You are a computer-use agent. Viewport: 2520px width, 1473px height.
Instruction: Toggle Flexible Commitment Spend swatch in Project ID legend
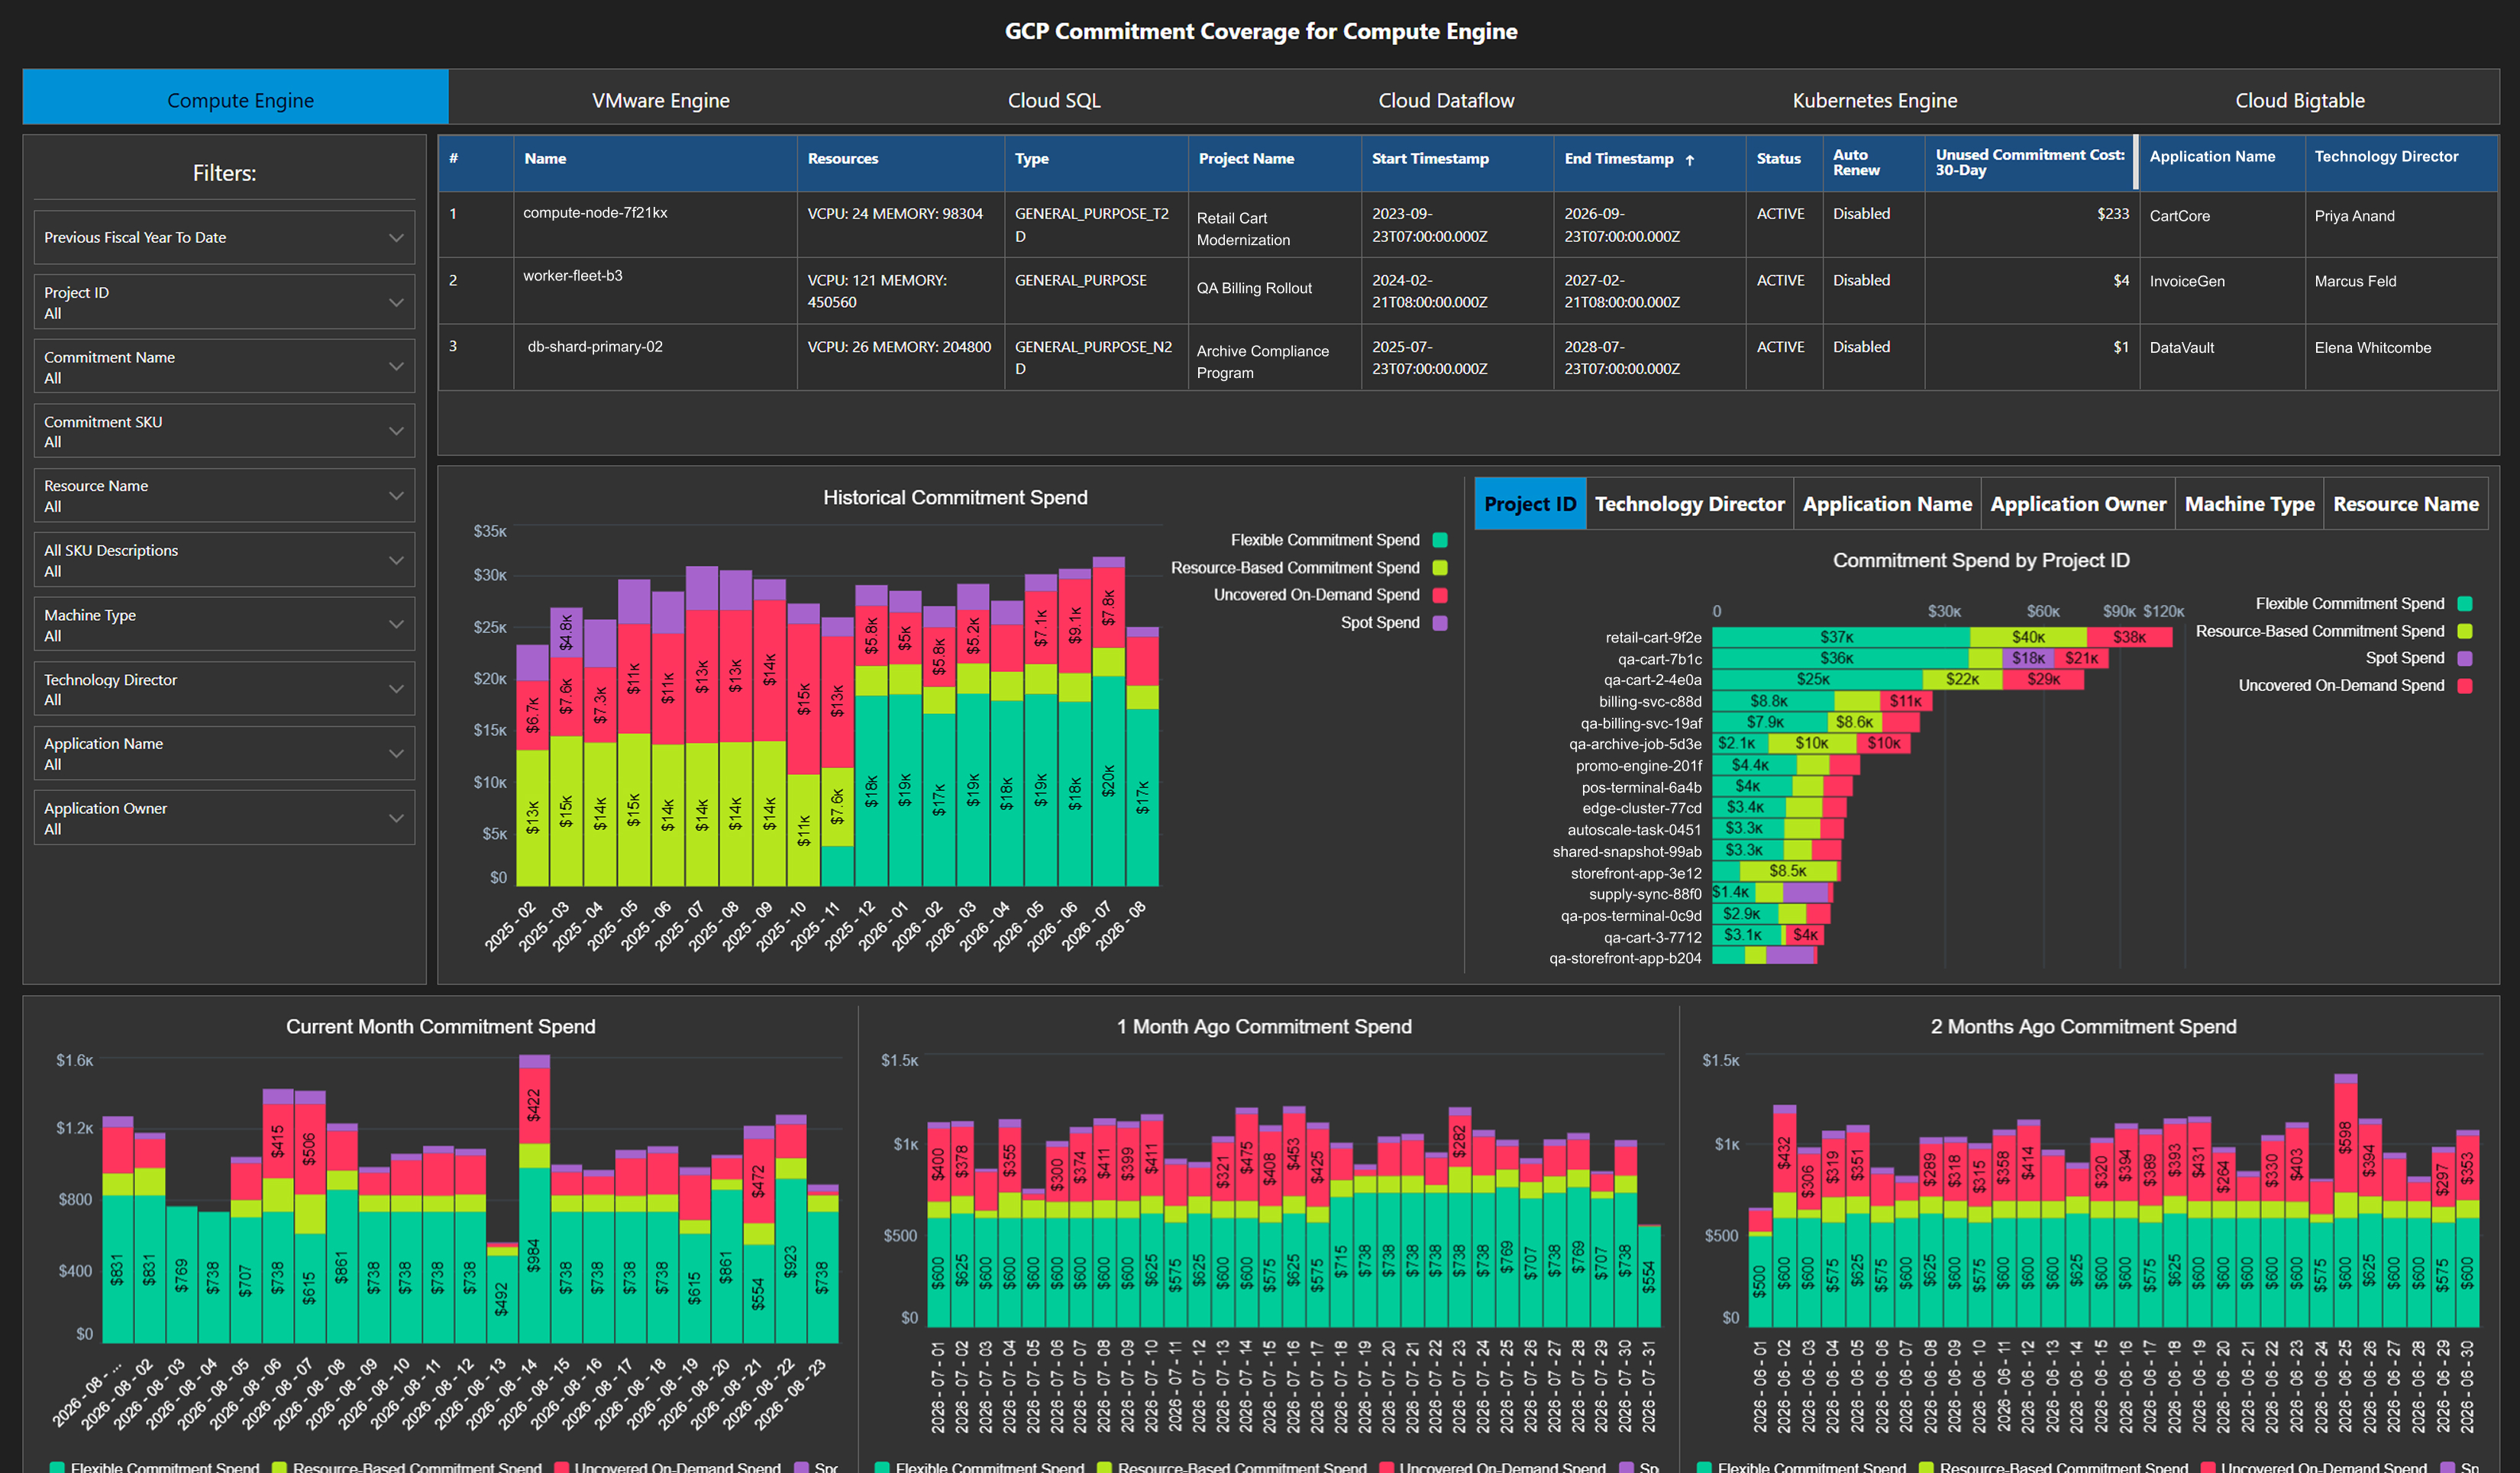(2465, 604)
